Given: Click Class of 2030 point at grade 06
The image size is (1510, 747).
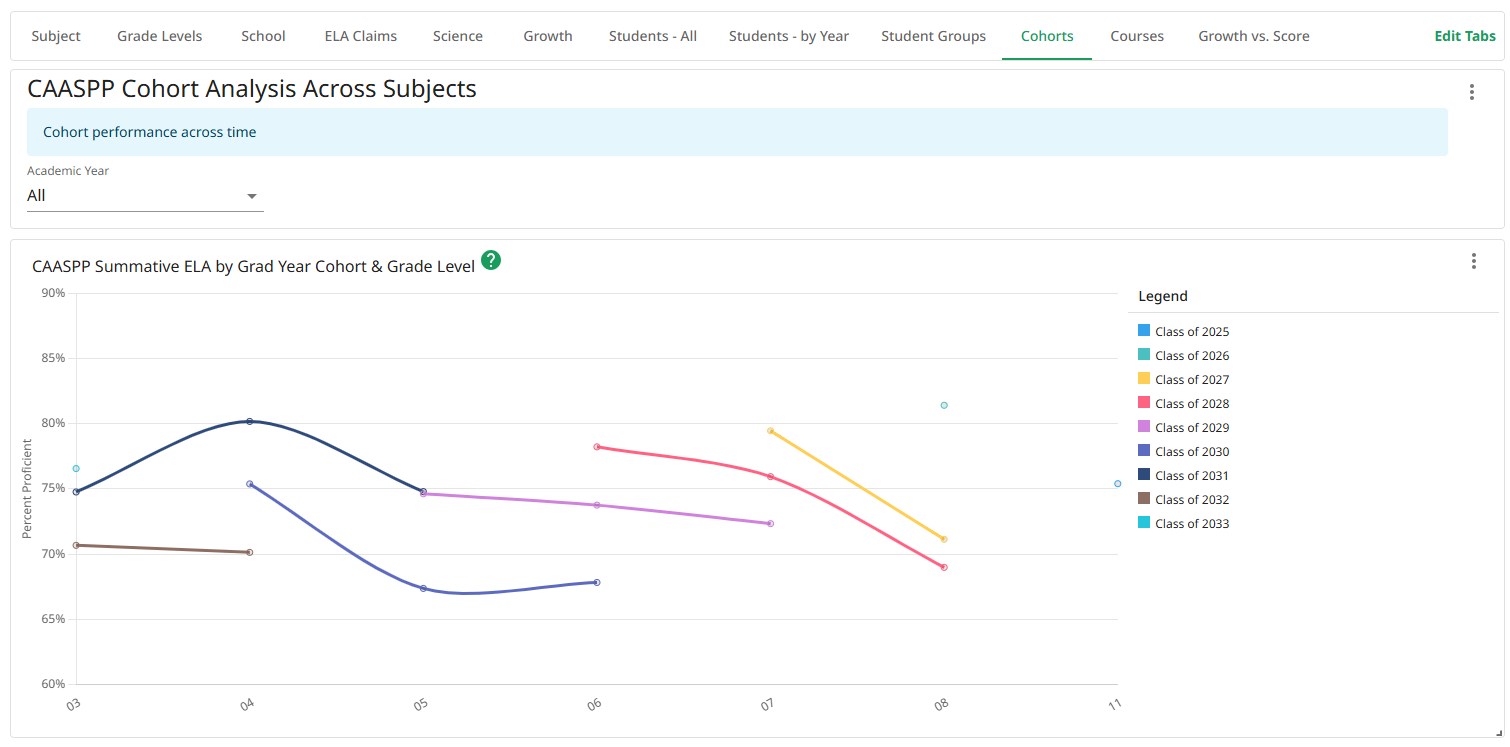Looking at the screenshot, I should tap(597, 582).
